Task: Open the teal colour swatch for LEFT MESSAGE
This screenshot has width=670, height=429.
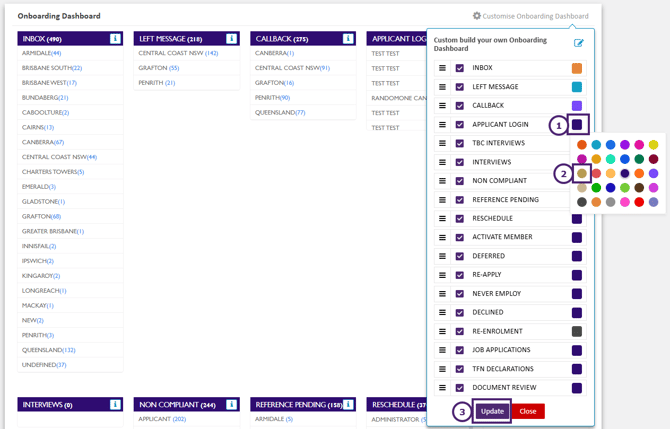Action: (577, 87)
